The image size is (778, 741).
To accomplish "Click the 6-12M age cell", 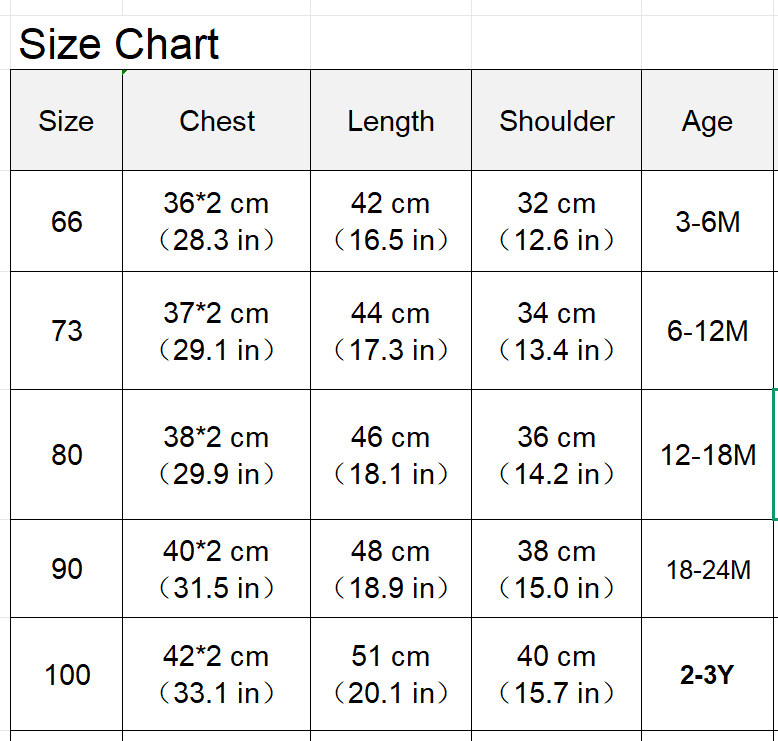I will [x=708, y=330].
